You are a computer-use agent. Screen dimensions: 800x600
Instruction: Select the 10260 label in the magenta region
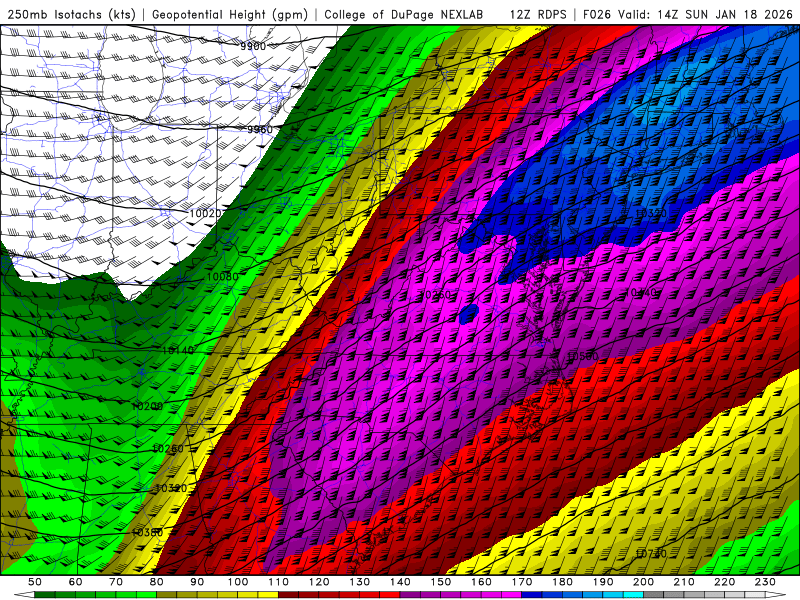point(434,295)
